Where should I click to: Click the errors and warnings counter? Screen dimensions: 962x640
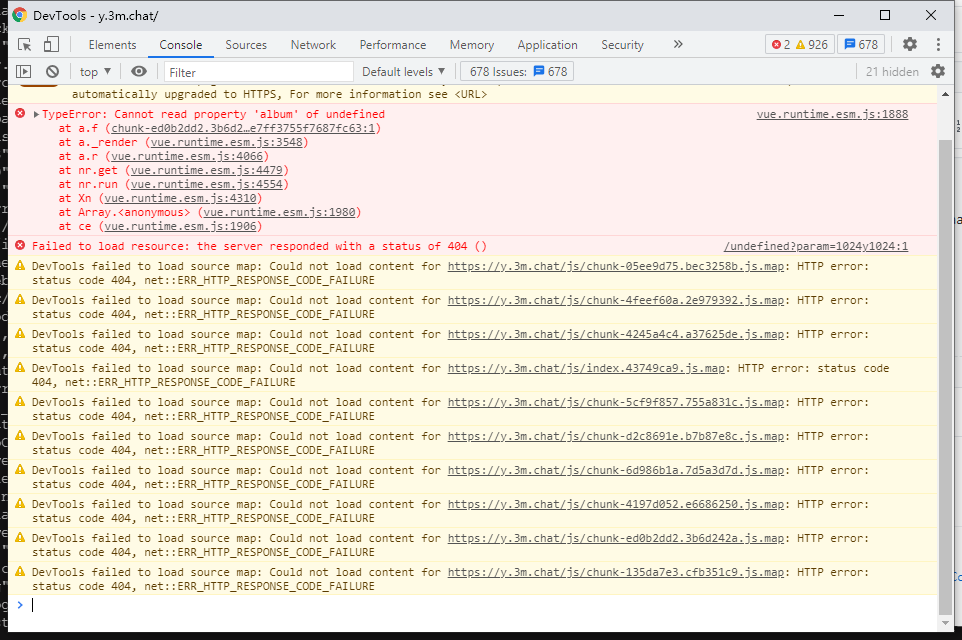pyautogui.click(x=800, y=44)
